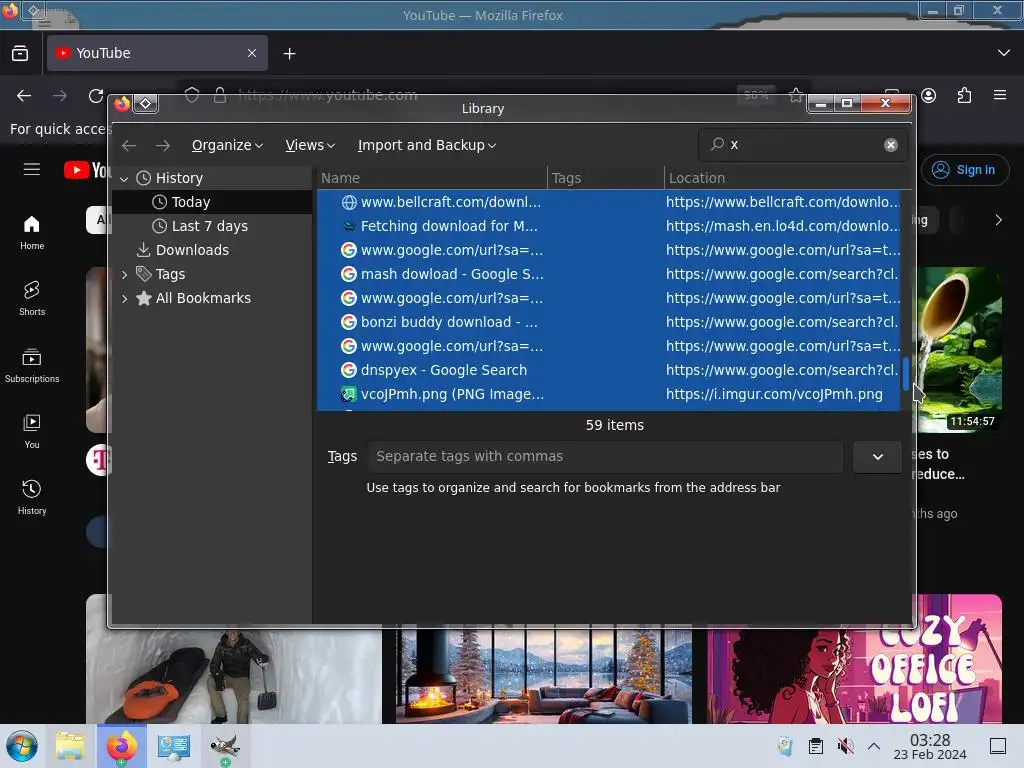Select the vcoJPmh.png (PNG Image... entry
Viewport: 1024px width, 768px height.
609,394
